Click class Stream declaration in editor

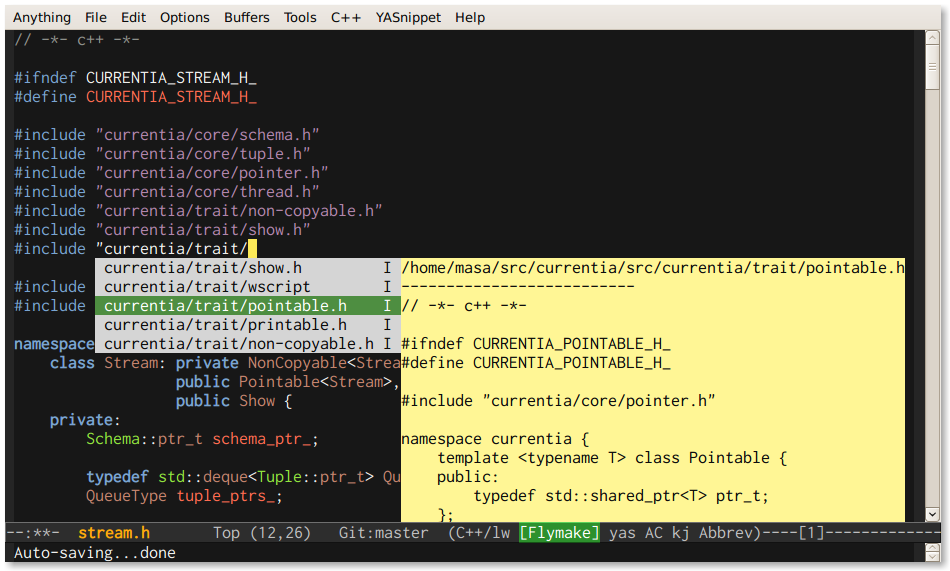click(225, 363)
